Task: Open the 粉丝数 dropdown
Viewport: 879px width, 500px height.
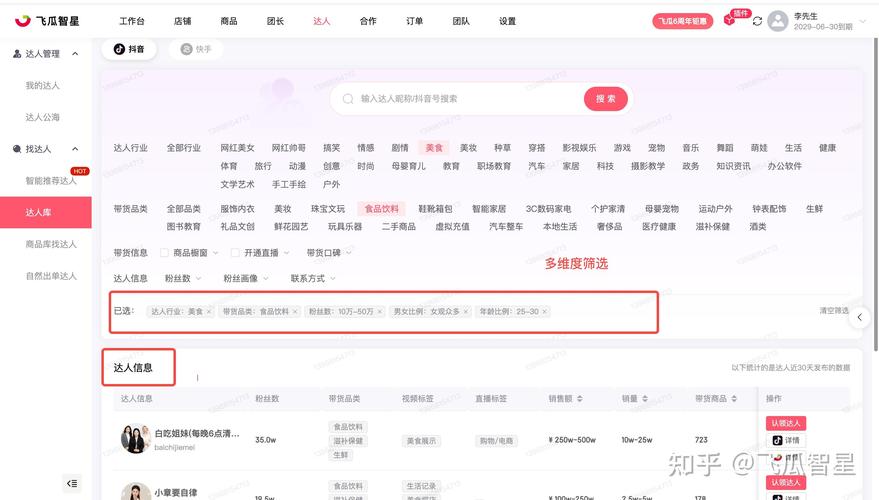Action: [x=183, y=279]
